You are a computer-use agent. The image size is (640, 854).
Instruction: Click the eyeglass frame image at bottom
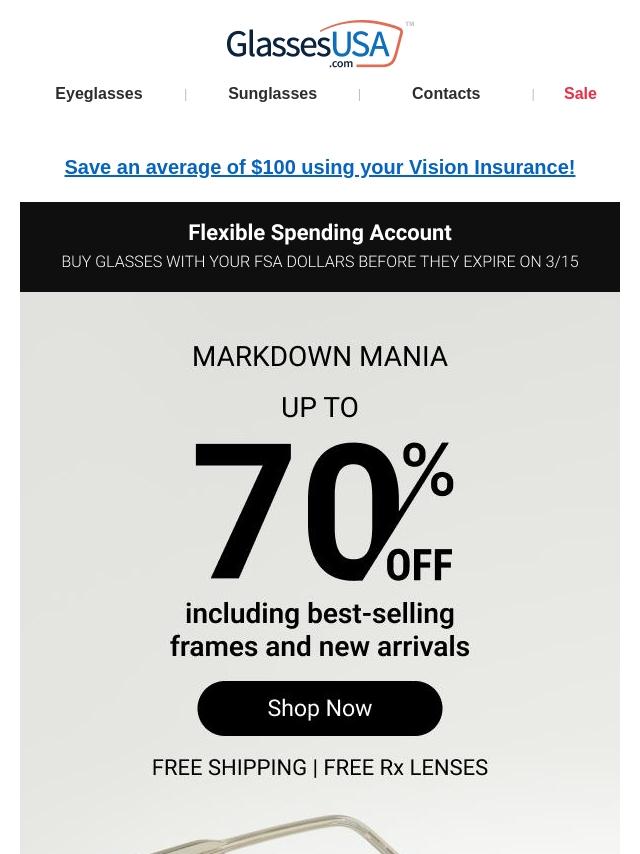(272, 834)
